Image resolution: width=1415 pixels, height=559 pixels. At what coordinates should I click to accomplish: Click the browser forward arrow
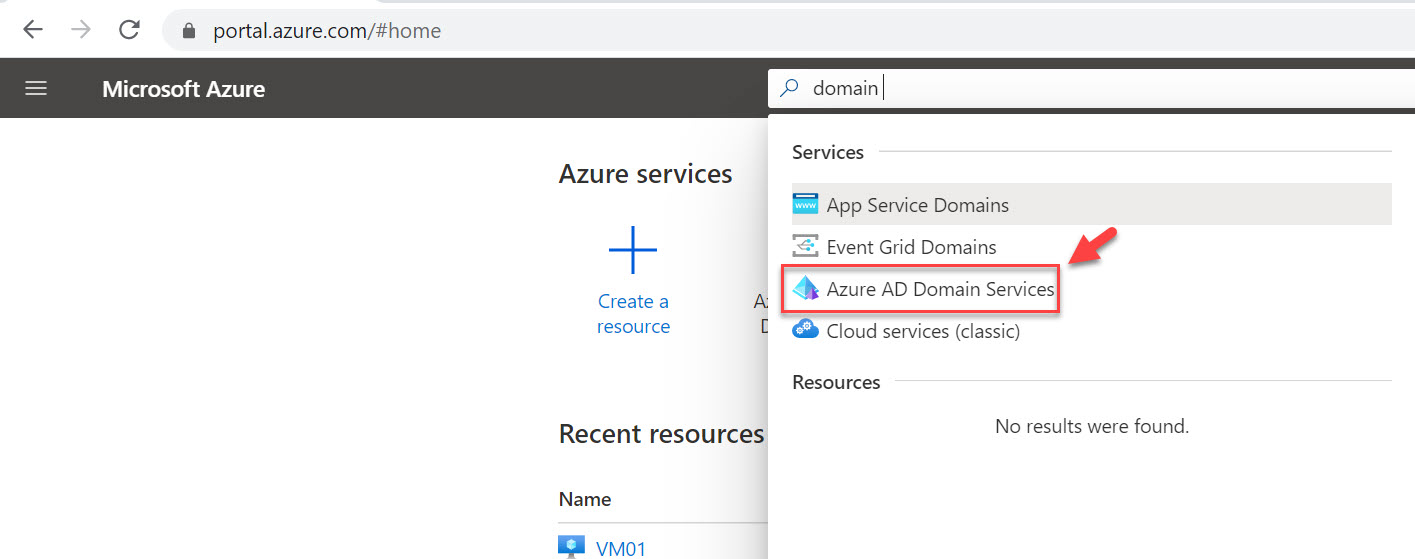81,30
